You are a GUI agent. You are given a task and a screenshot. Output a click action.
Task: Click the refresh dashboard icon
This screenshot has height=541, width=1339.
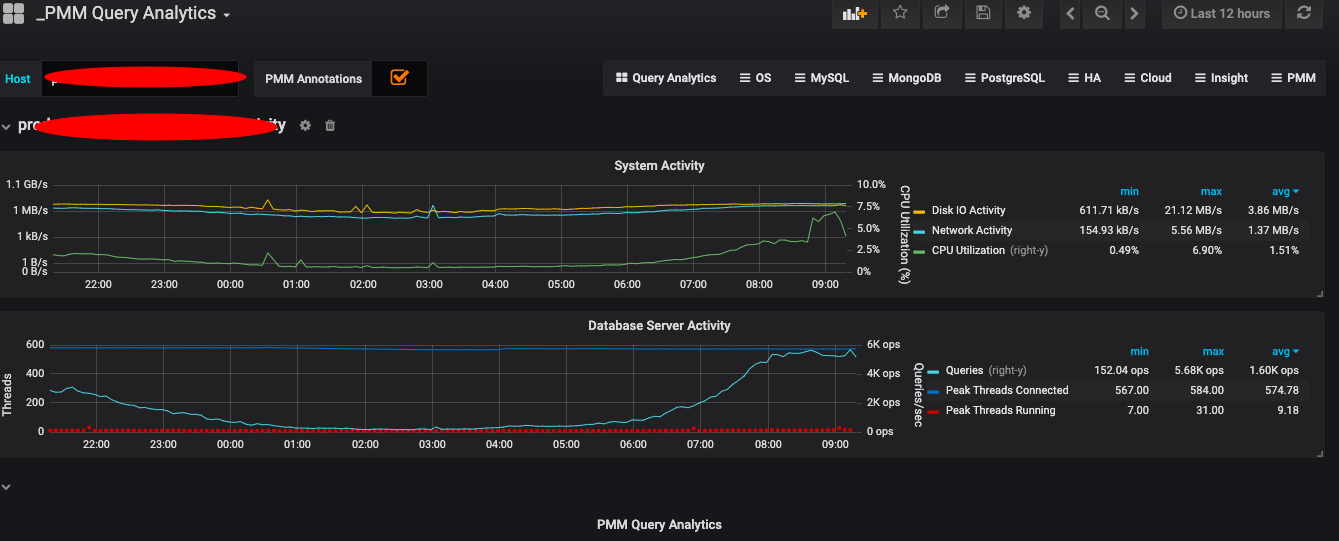click(1303, 13)
